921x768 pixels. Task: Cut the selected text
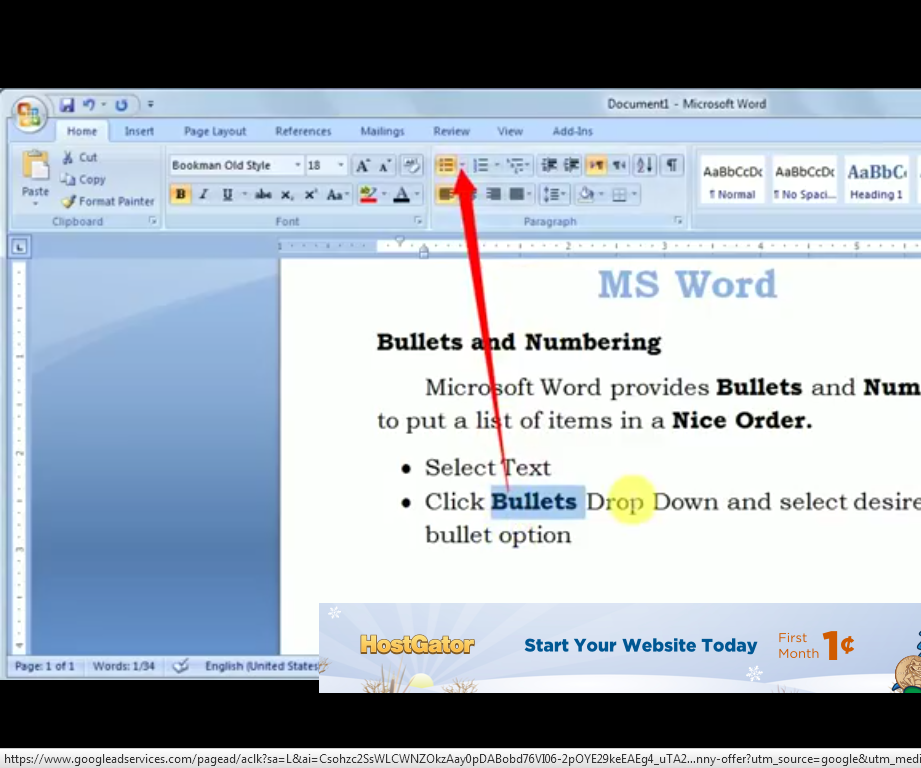coord(80,157)
